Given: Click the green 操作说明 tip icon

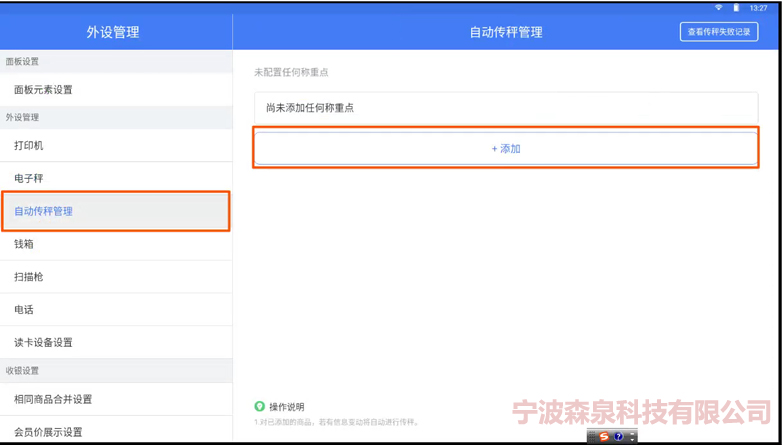Looking at the screenshot, I should [260, 407].
